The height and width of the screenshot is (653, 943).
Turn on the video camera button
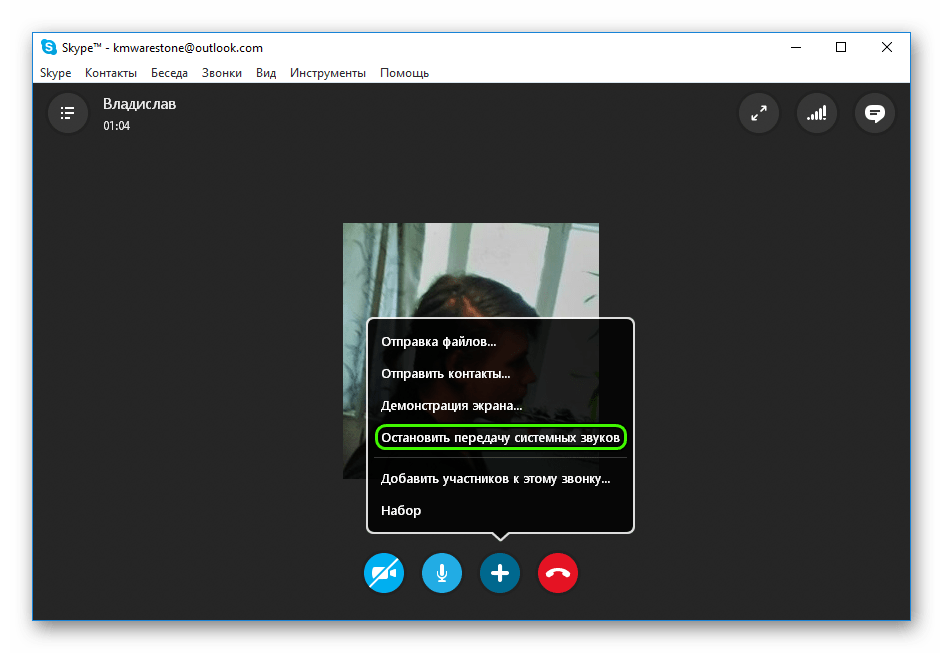[x=384, y=573]
